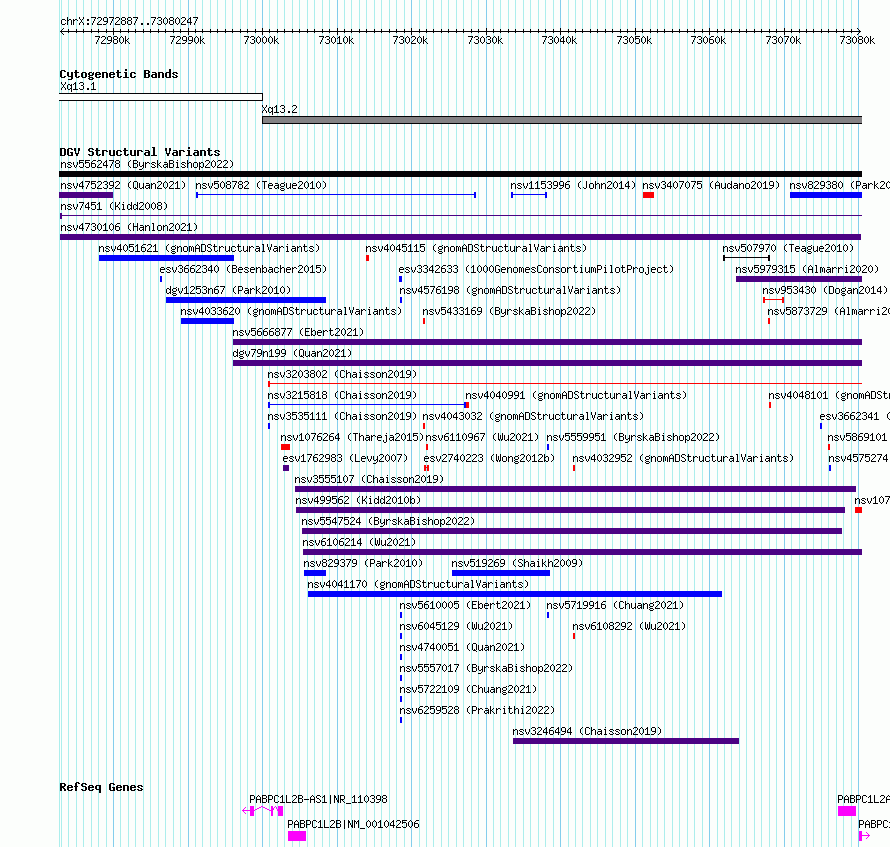Click the Xq13.1 cytogenetic band box
Viewport: 890px width, 847px height.
pyautogui.click(x=161, y=97)
